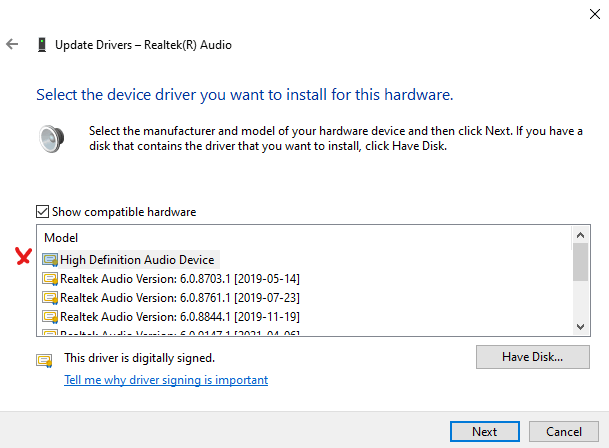
Task: Open Tell me why driver signing is important
Action: [166, 380]
